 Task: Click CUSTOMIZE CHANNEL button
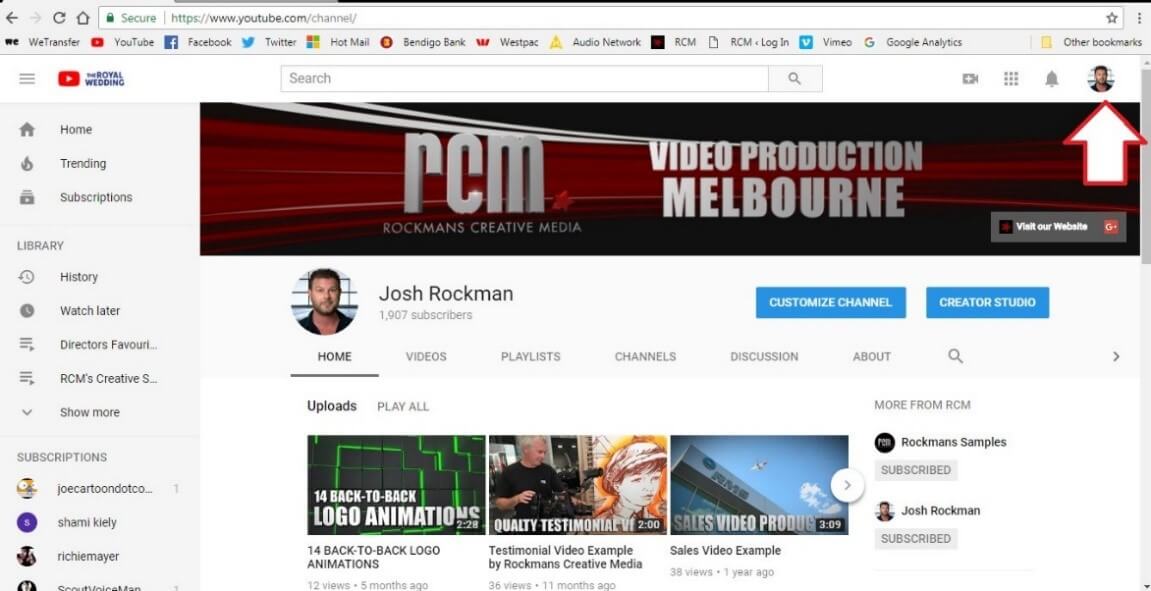click(x=831, y=302)
